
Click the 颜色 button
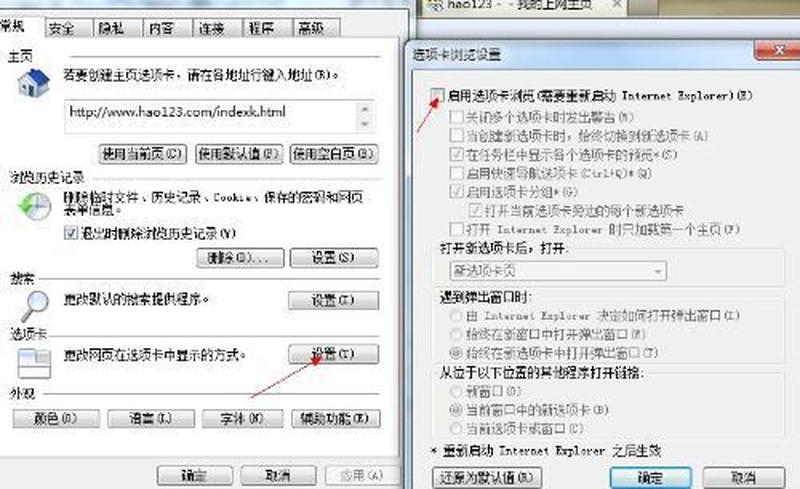pos(56,419)
